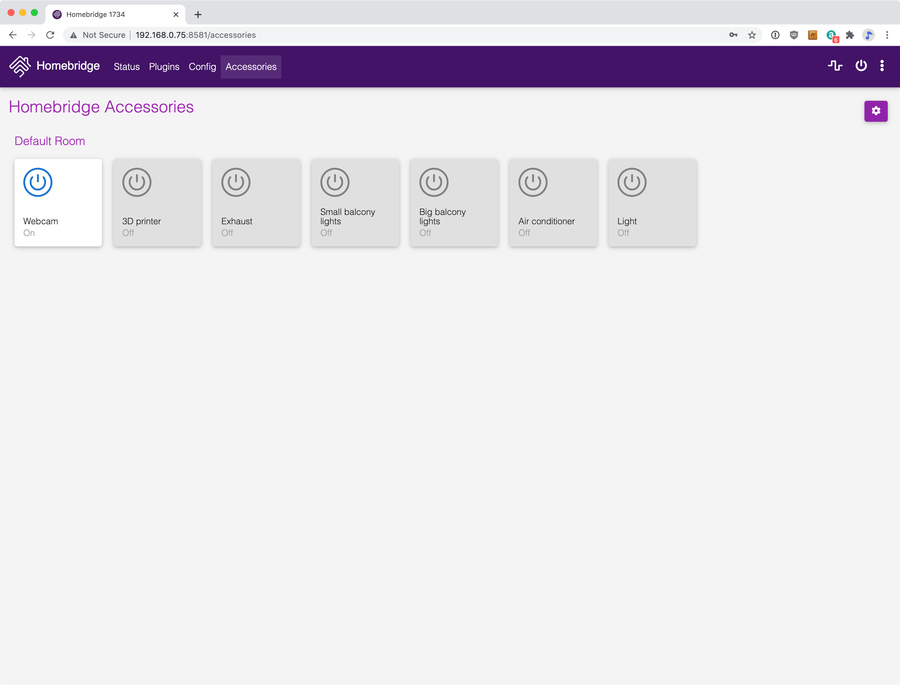Go back in browser history
The image size is (900, 685).
point(13,35)
